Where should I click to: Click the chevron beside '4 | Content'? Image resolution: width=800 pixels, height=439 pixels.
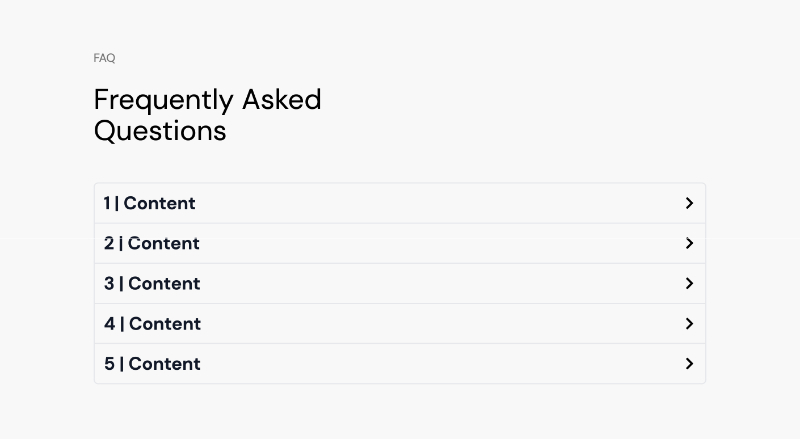coord(689,324)
